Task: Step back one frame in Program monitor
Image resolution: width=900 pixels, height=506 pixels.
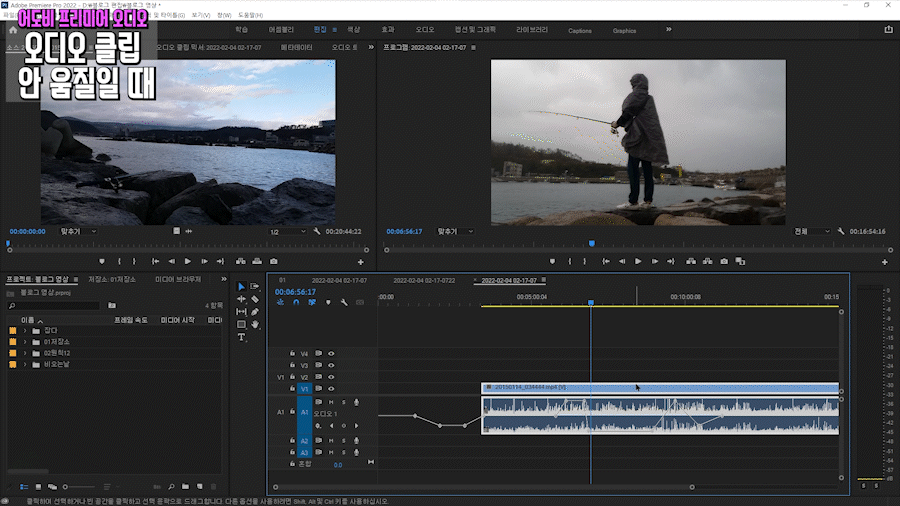Action: [622, 262]
